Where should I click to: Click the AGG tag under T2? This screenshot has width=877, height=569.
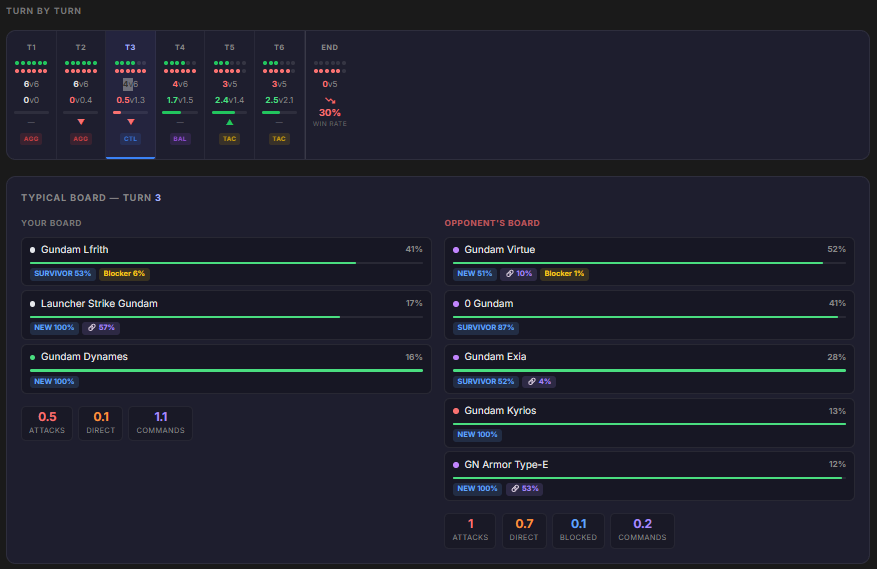click(81, 139)
